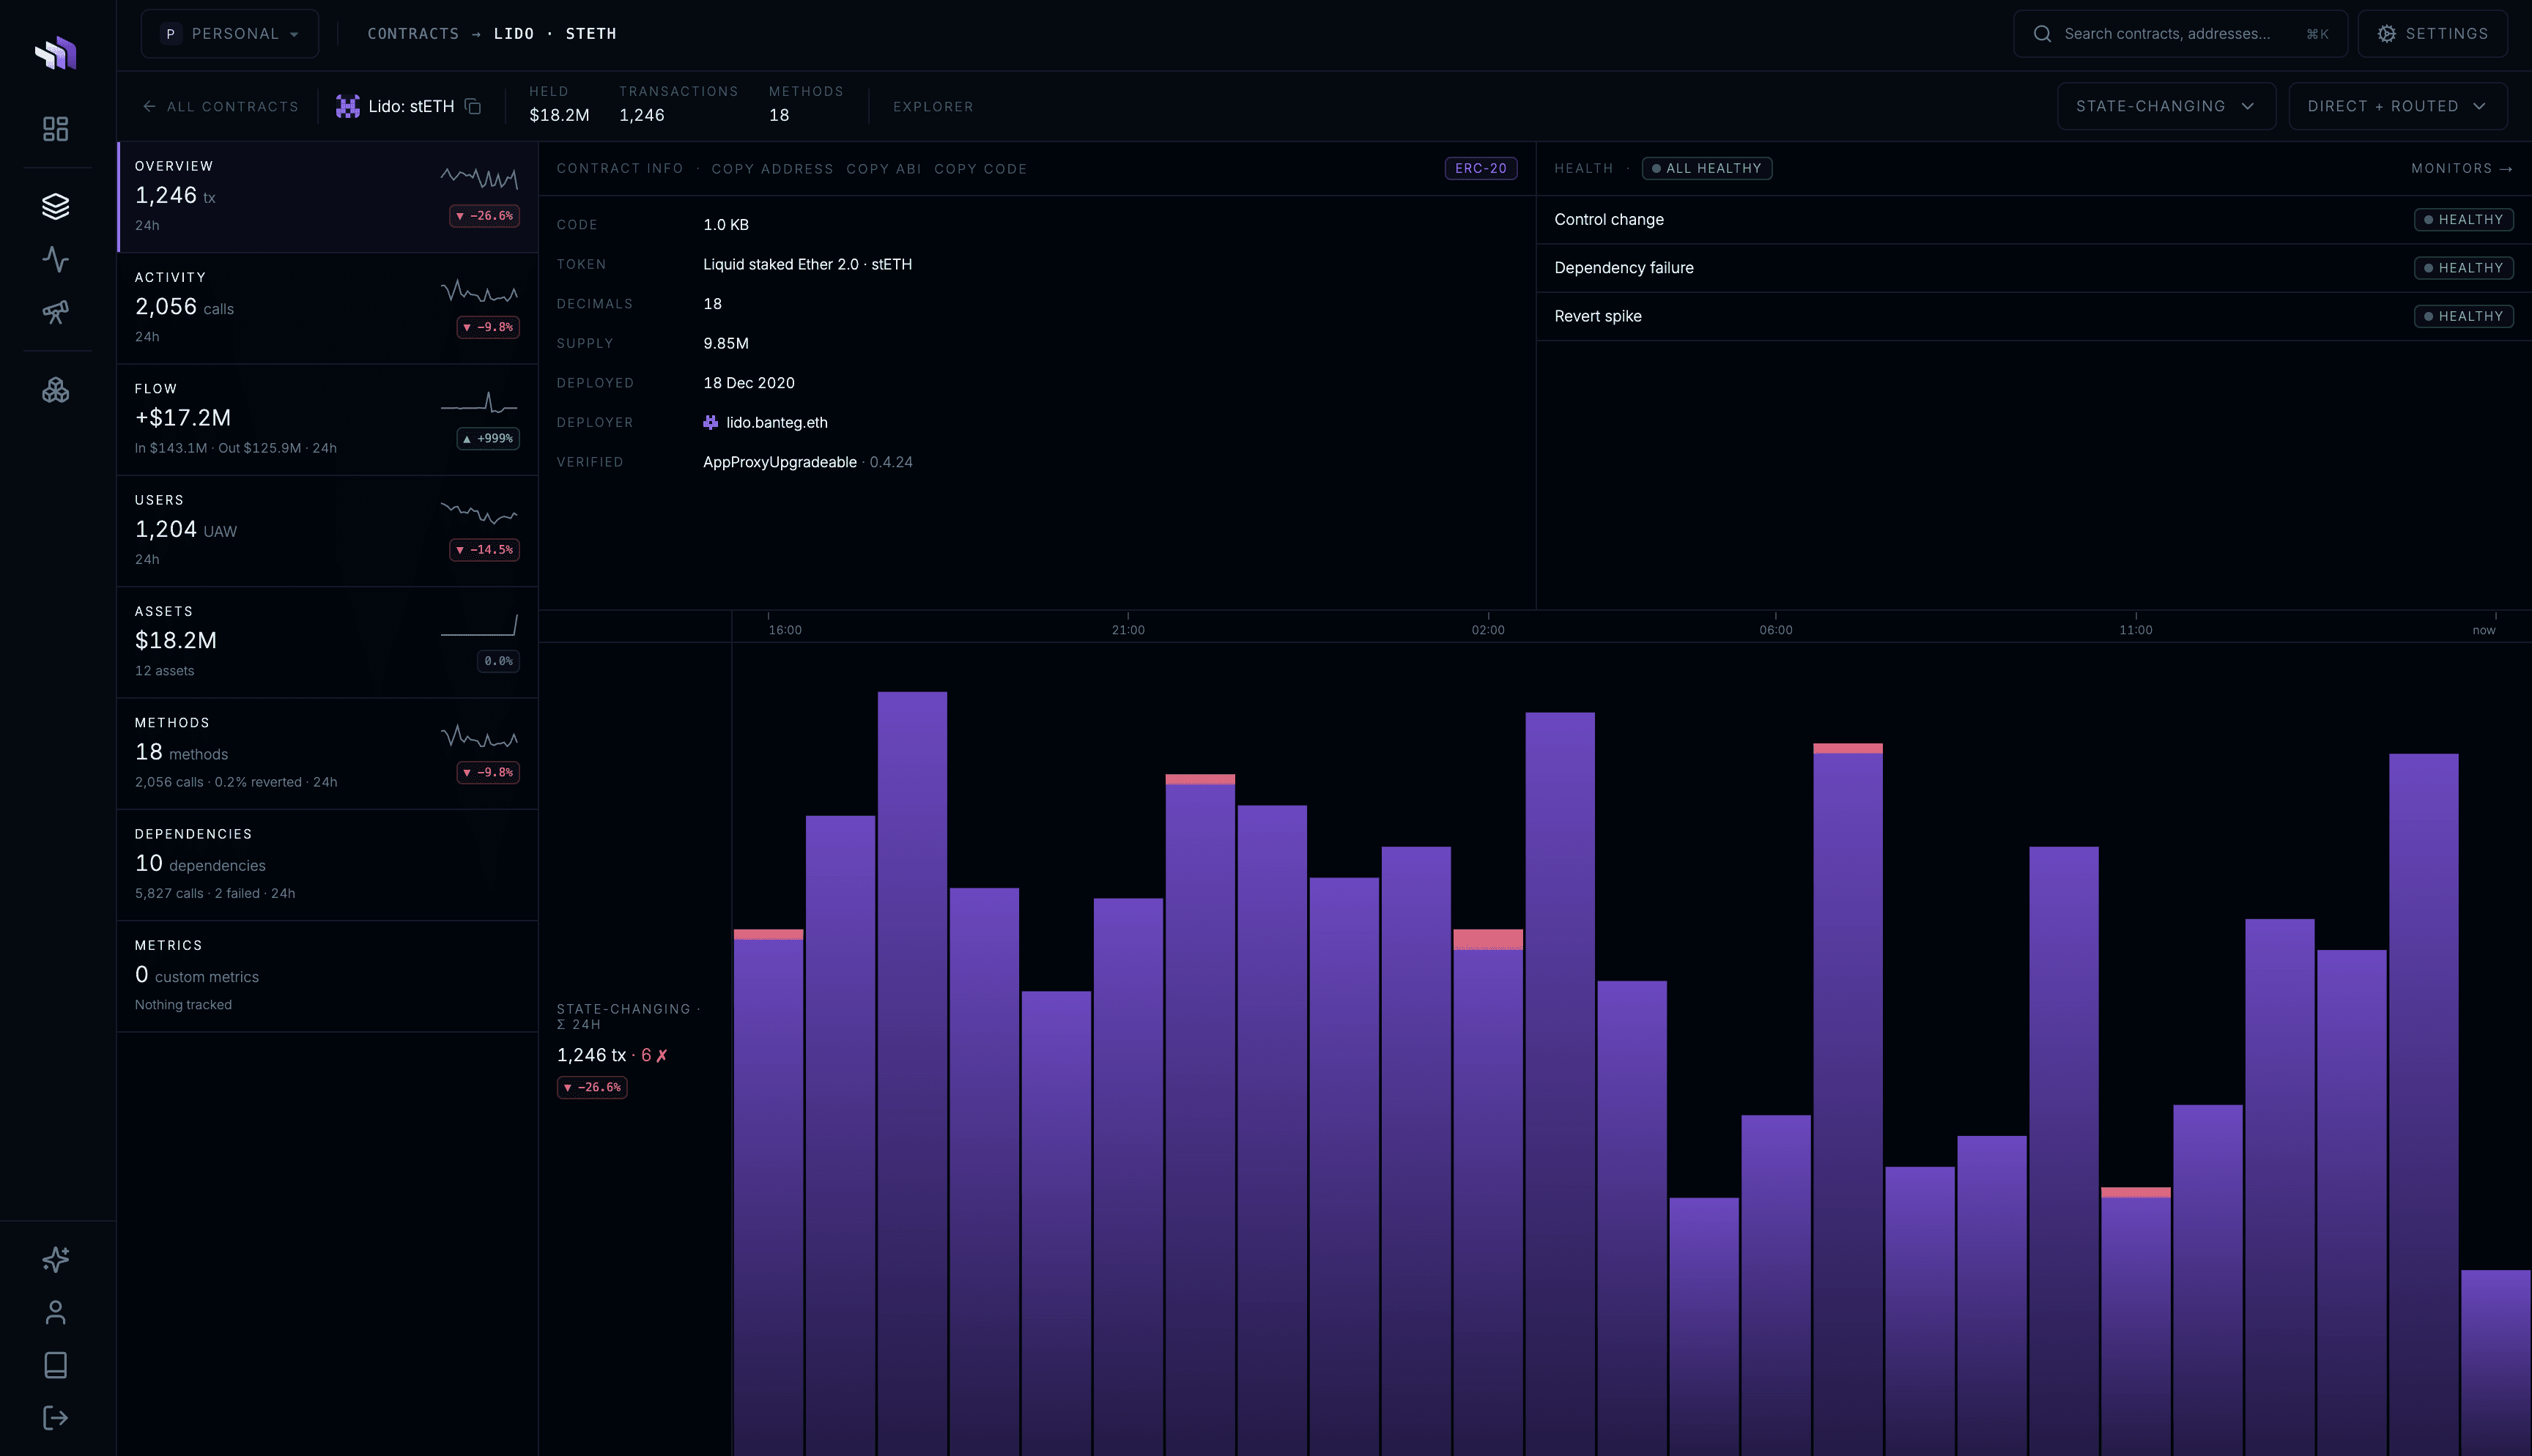Select the ACTIVITY panel tab
This screenshot has height=1456, width=2532.
[328, 308]
